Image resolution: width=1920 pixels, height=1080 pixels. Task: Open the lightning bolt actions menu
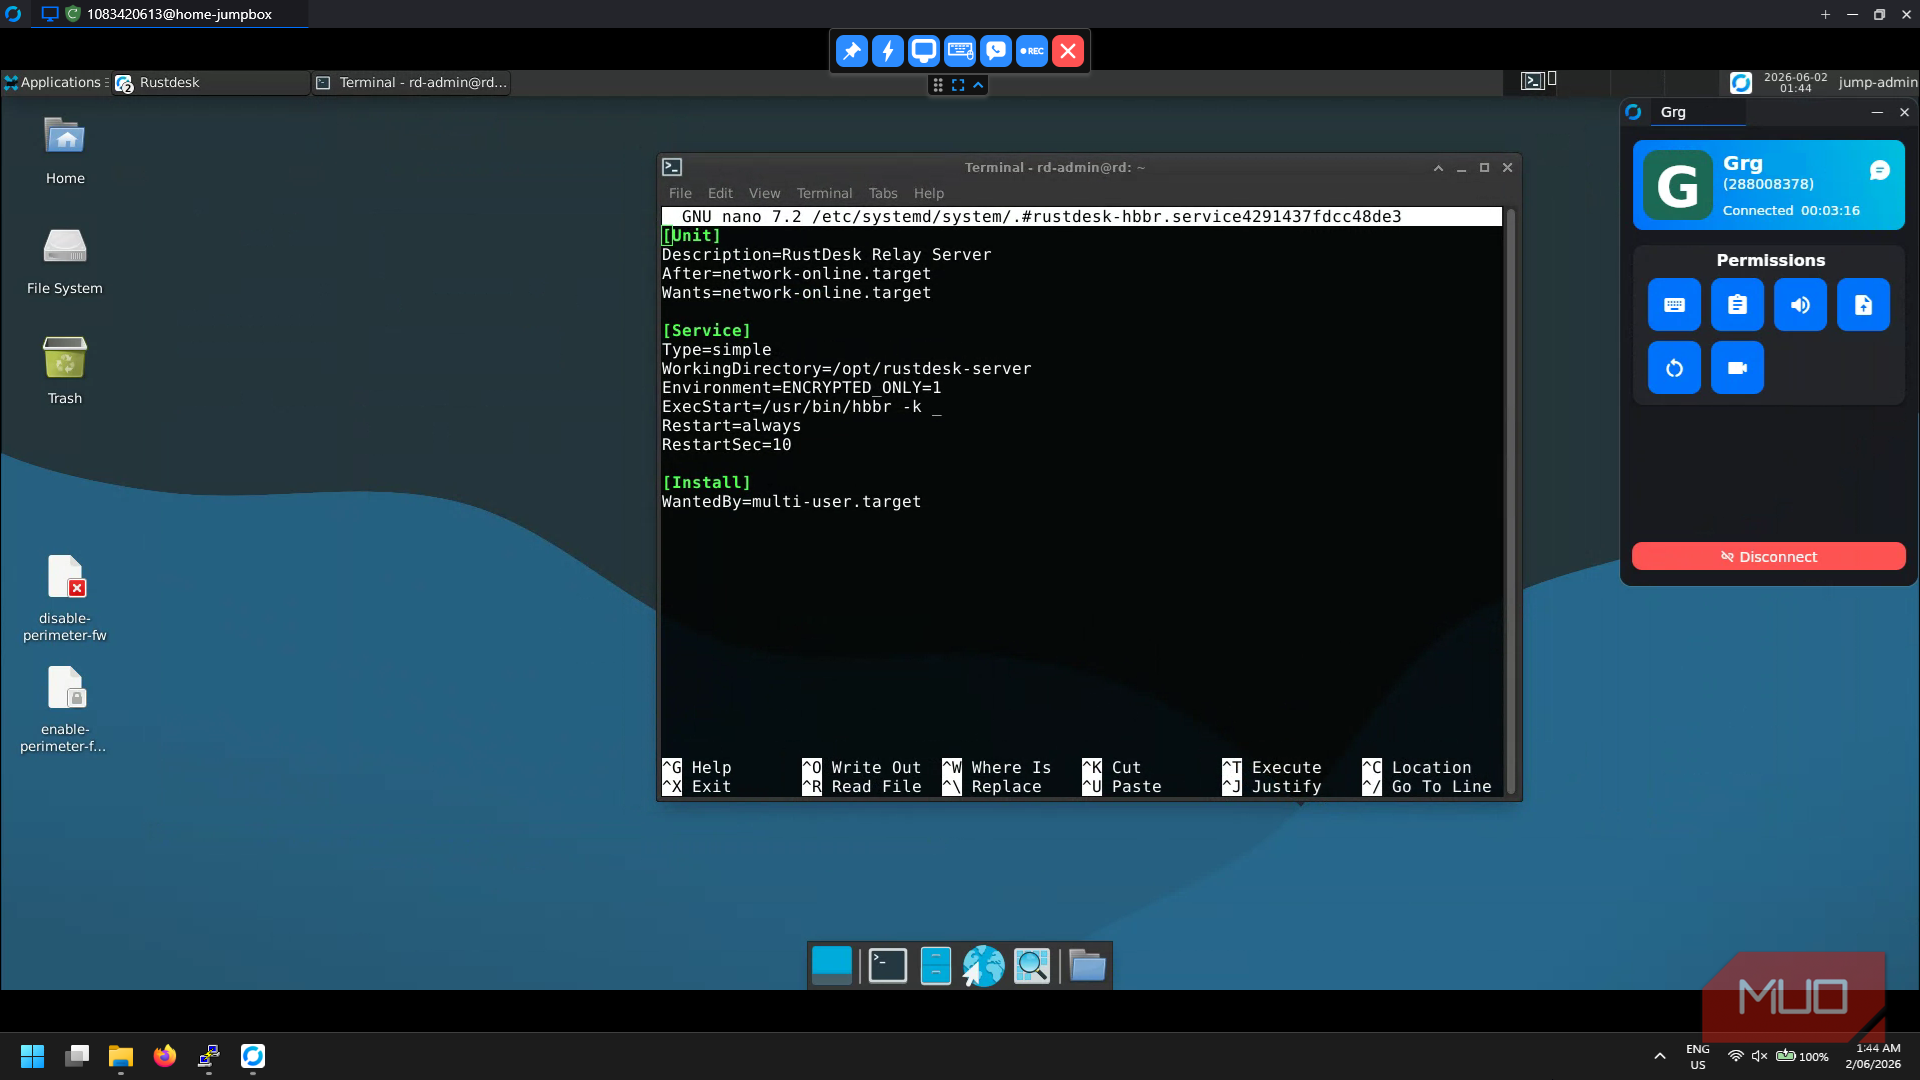[888, 51]
